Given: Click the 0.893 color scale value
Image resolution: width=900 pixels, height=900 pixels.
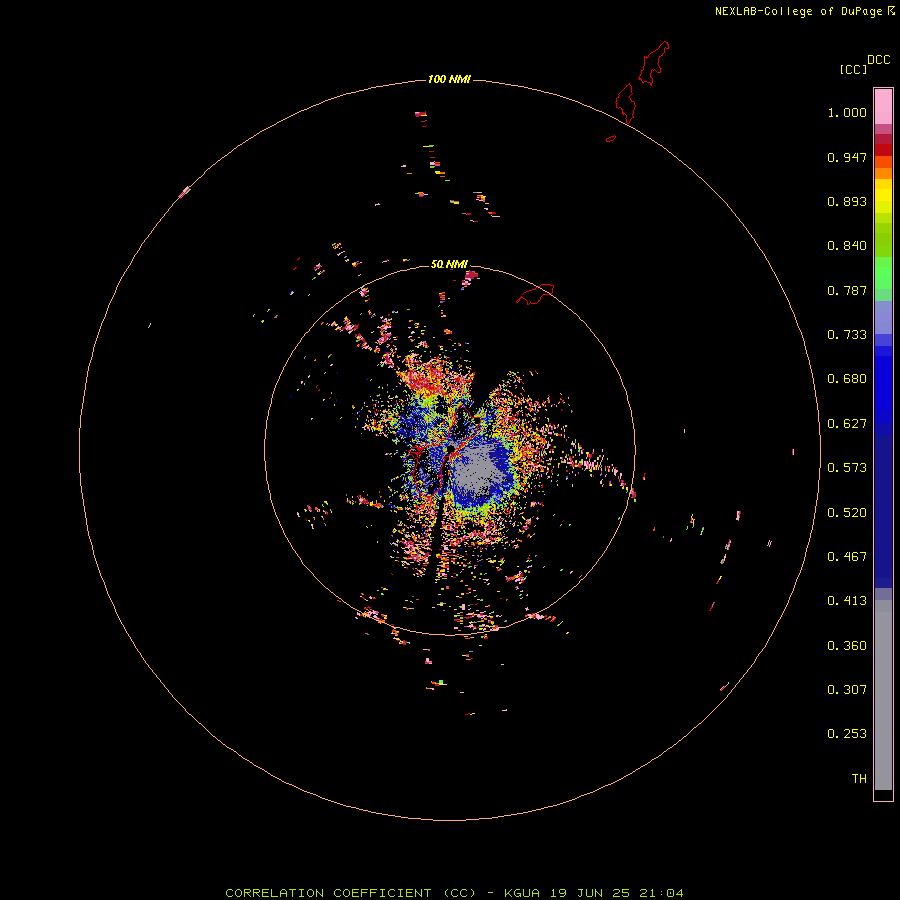Looking at the screenshot, I should (847, 201).
